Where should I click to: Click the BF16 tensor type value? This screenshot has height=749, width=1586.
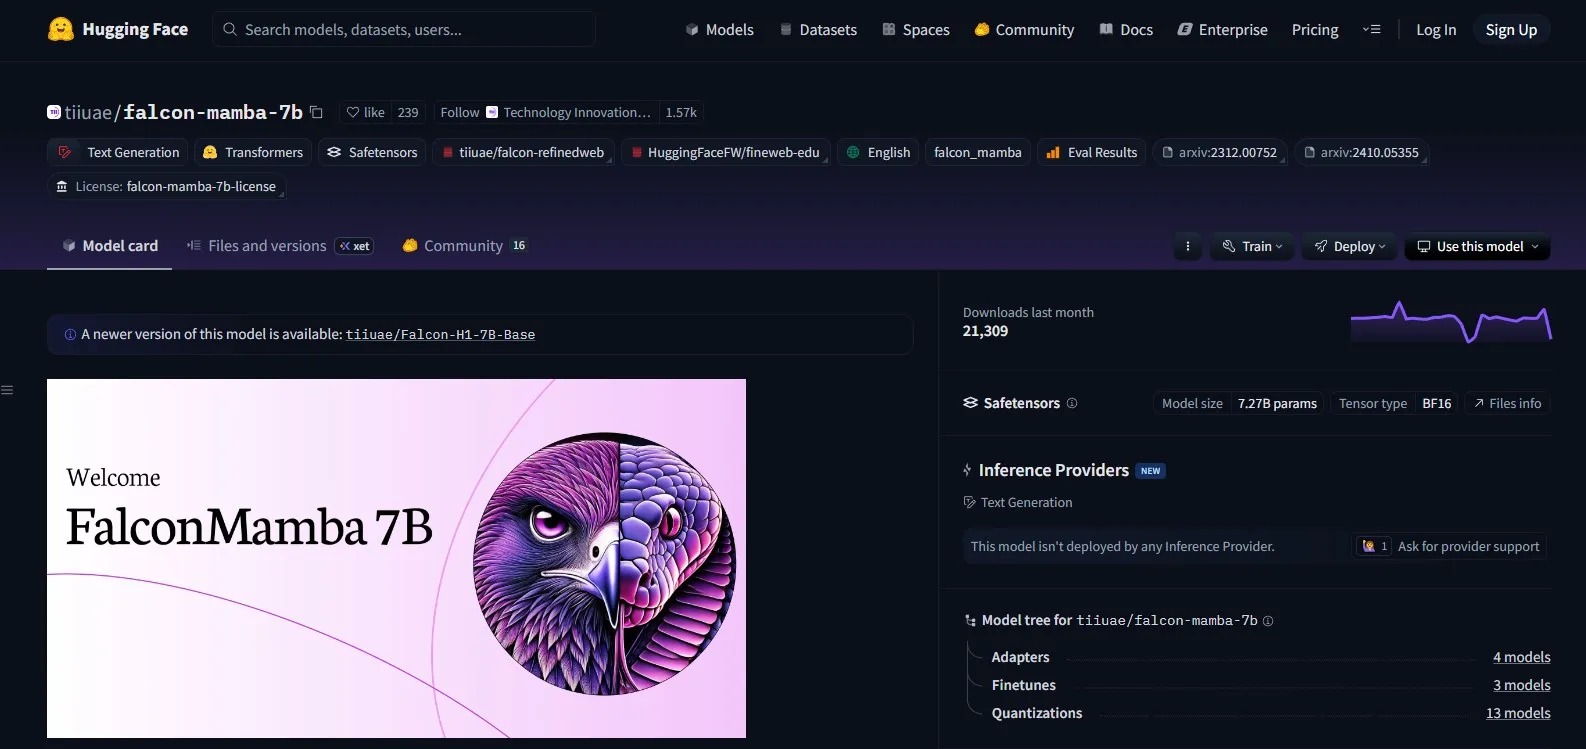[1436, 403]
